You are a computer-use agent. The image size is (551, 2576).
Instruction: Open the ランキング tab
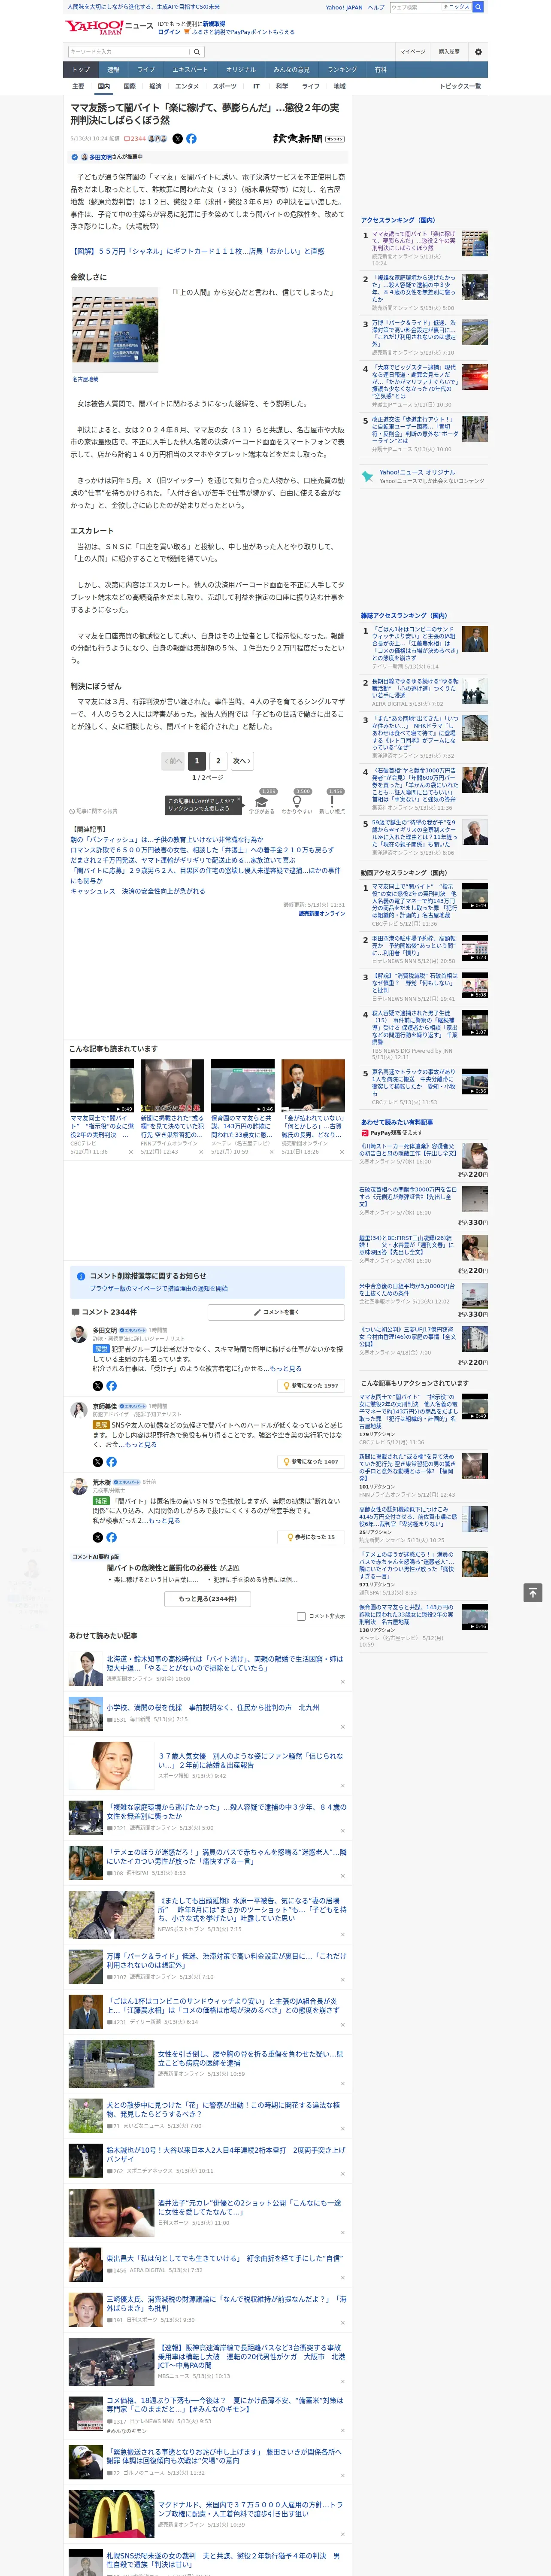pyautogui.click(x=342, y=70)
